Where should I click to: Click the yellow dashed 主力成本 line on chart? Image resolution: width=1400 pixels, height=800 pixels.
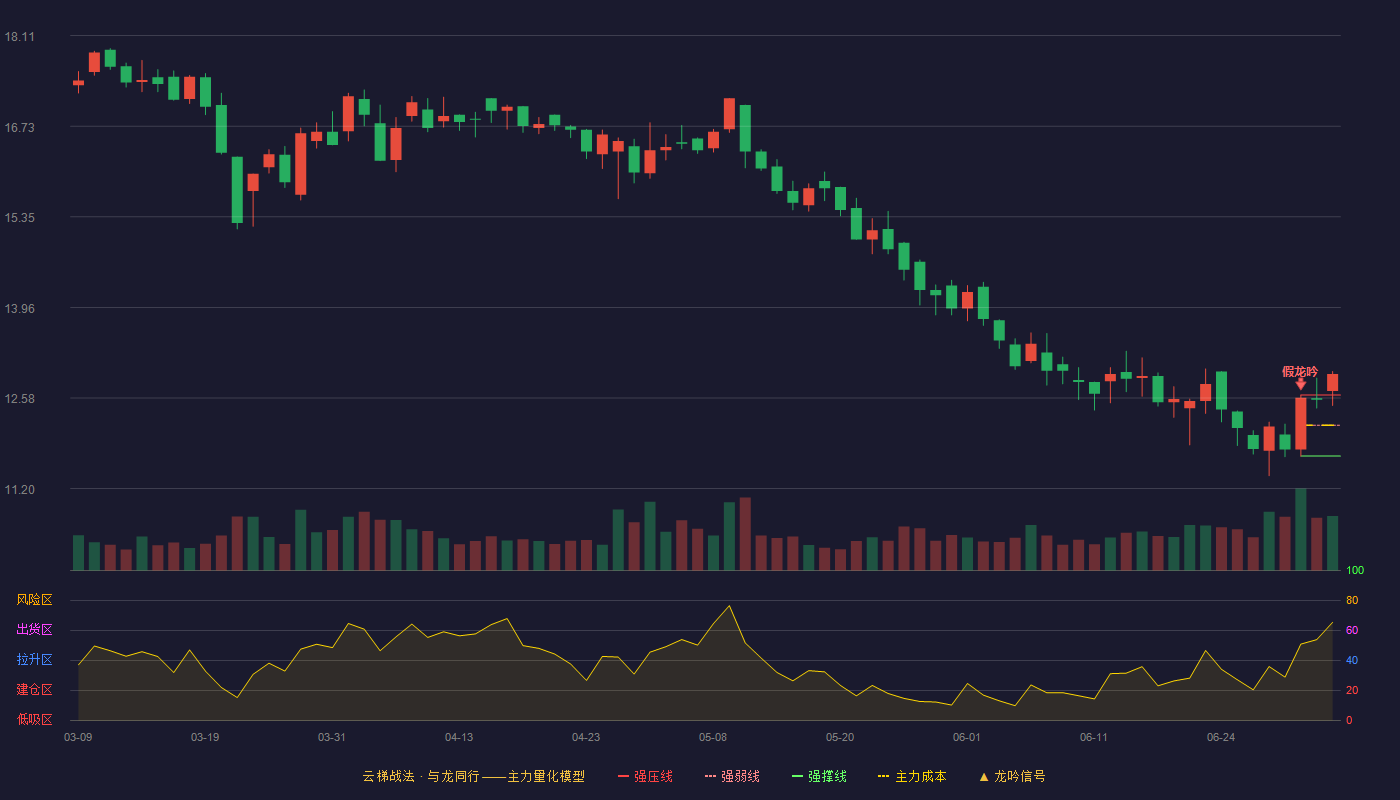(x=1322, y=425)
